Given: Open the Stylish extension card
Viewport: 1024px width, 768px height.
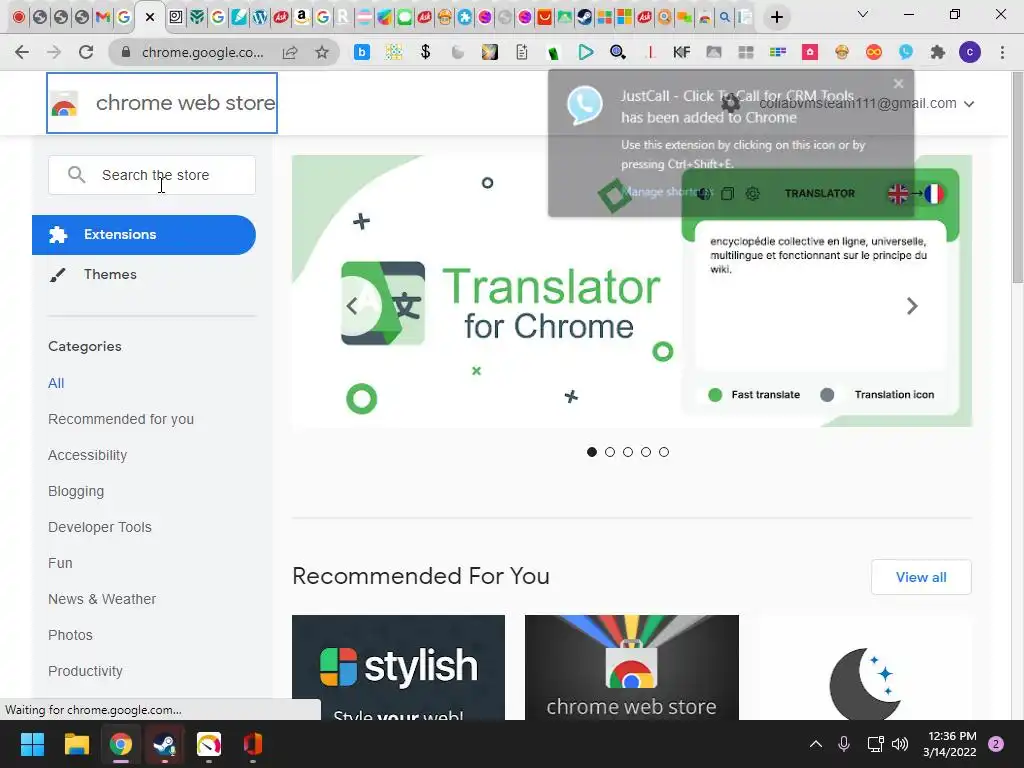Looking at the screenshot, I should pyautogui.click(x=398, y=667).
